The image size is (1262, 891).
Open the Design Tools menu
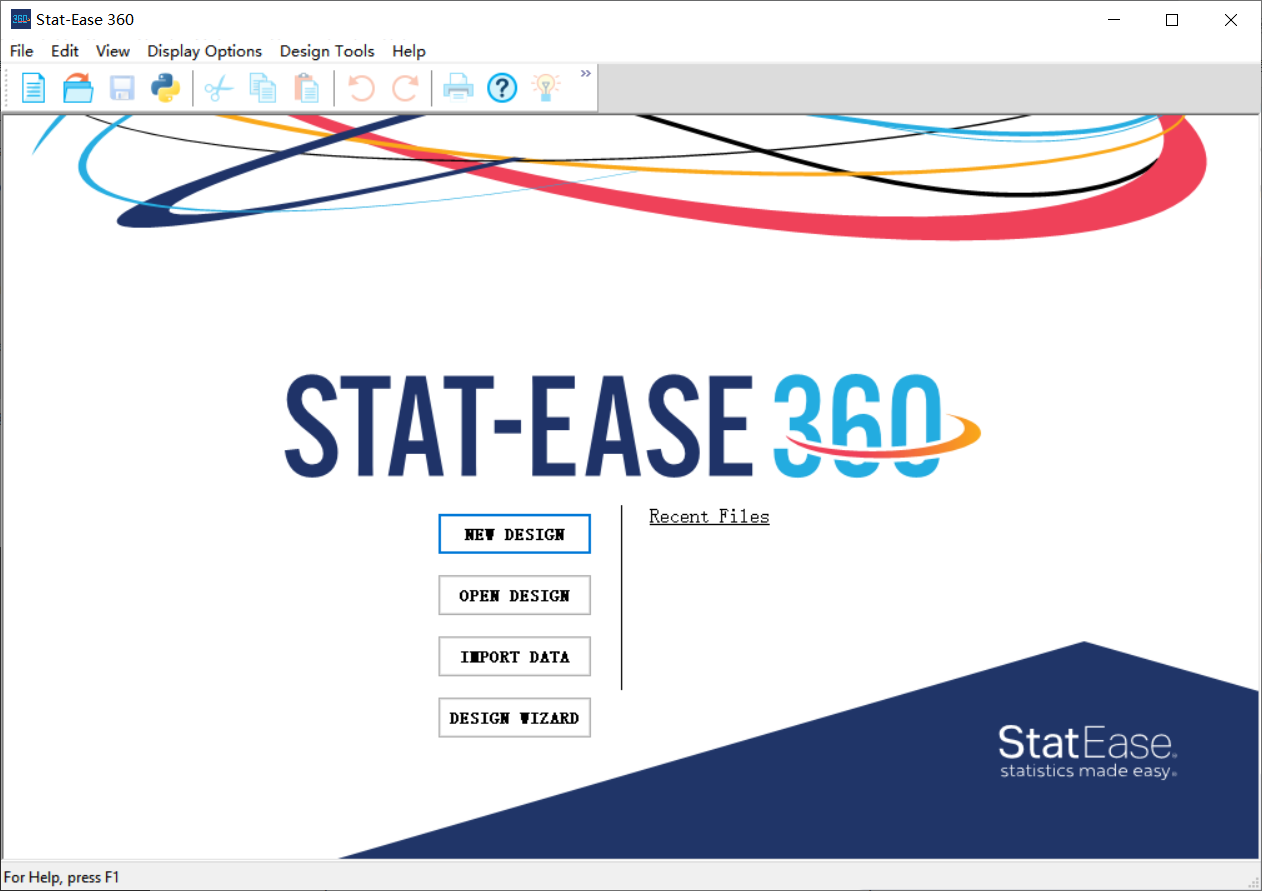click(327, 51)
